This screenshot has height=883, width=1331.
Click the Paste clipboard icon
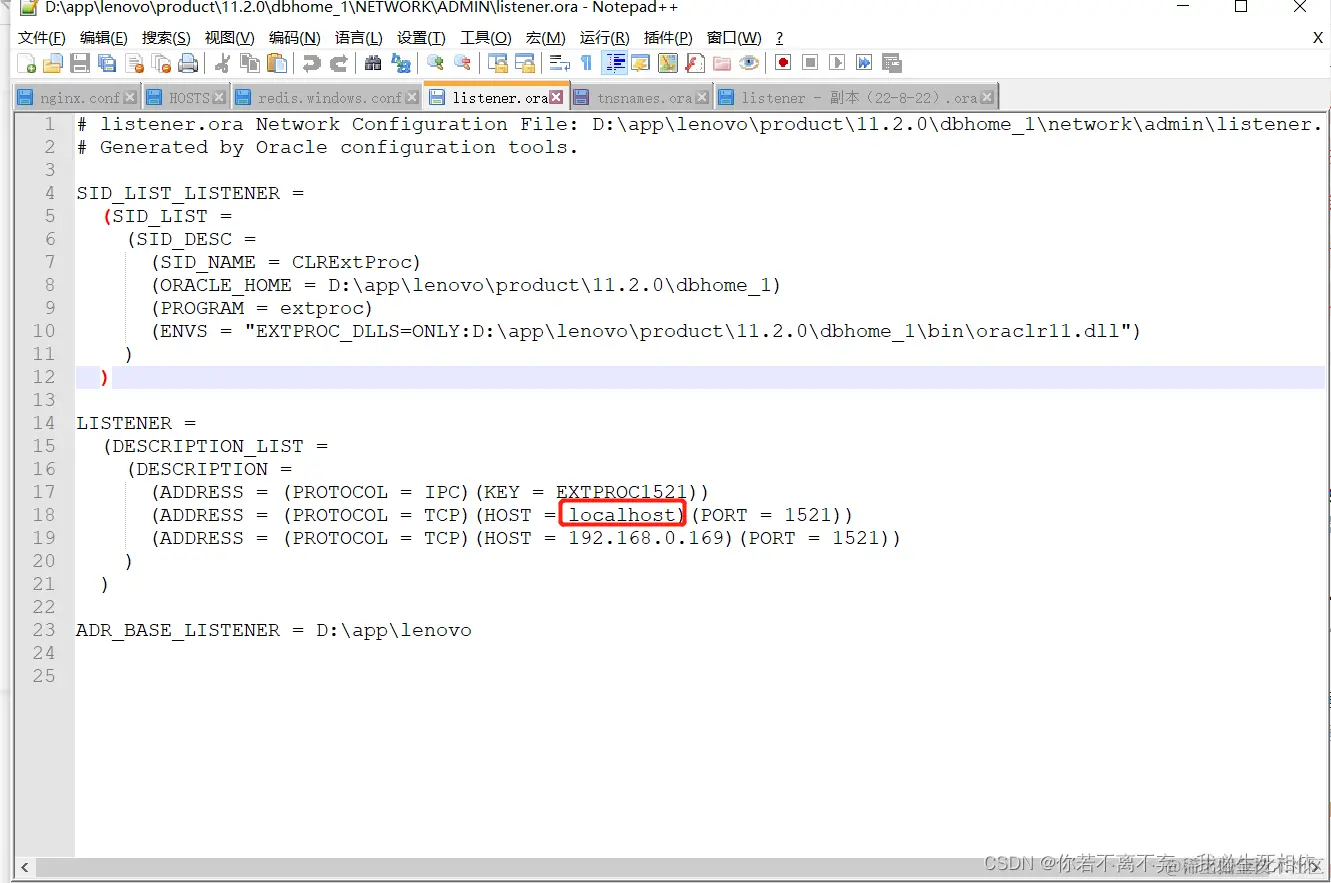(x=277, y=63)
